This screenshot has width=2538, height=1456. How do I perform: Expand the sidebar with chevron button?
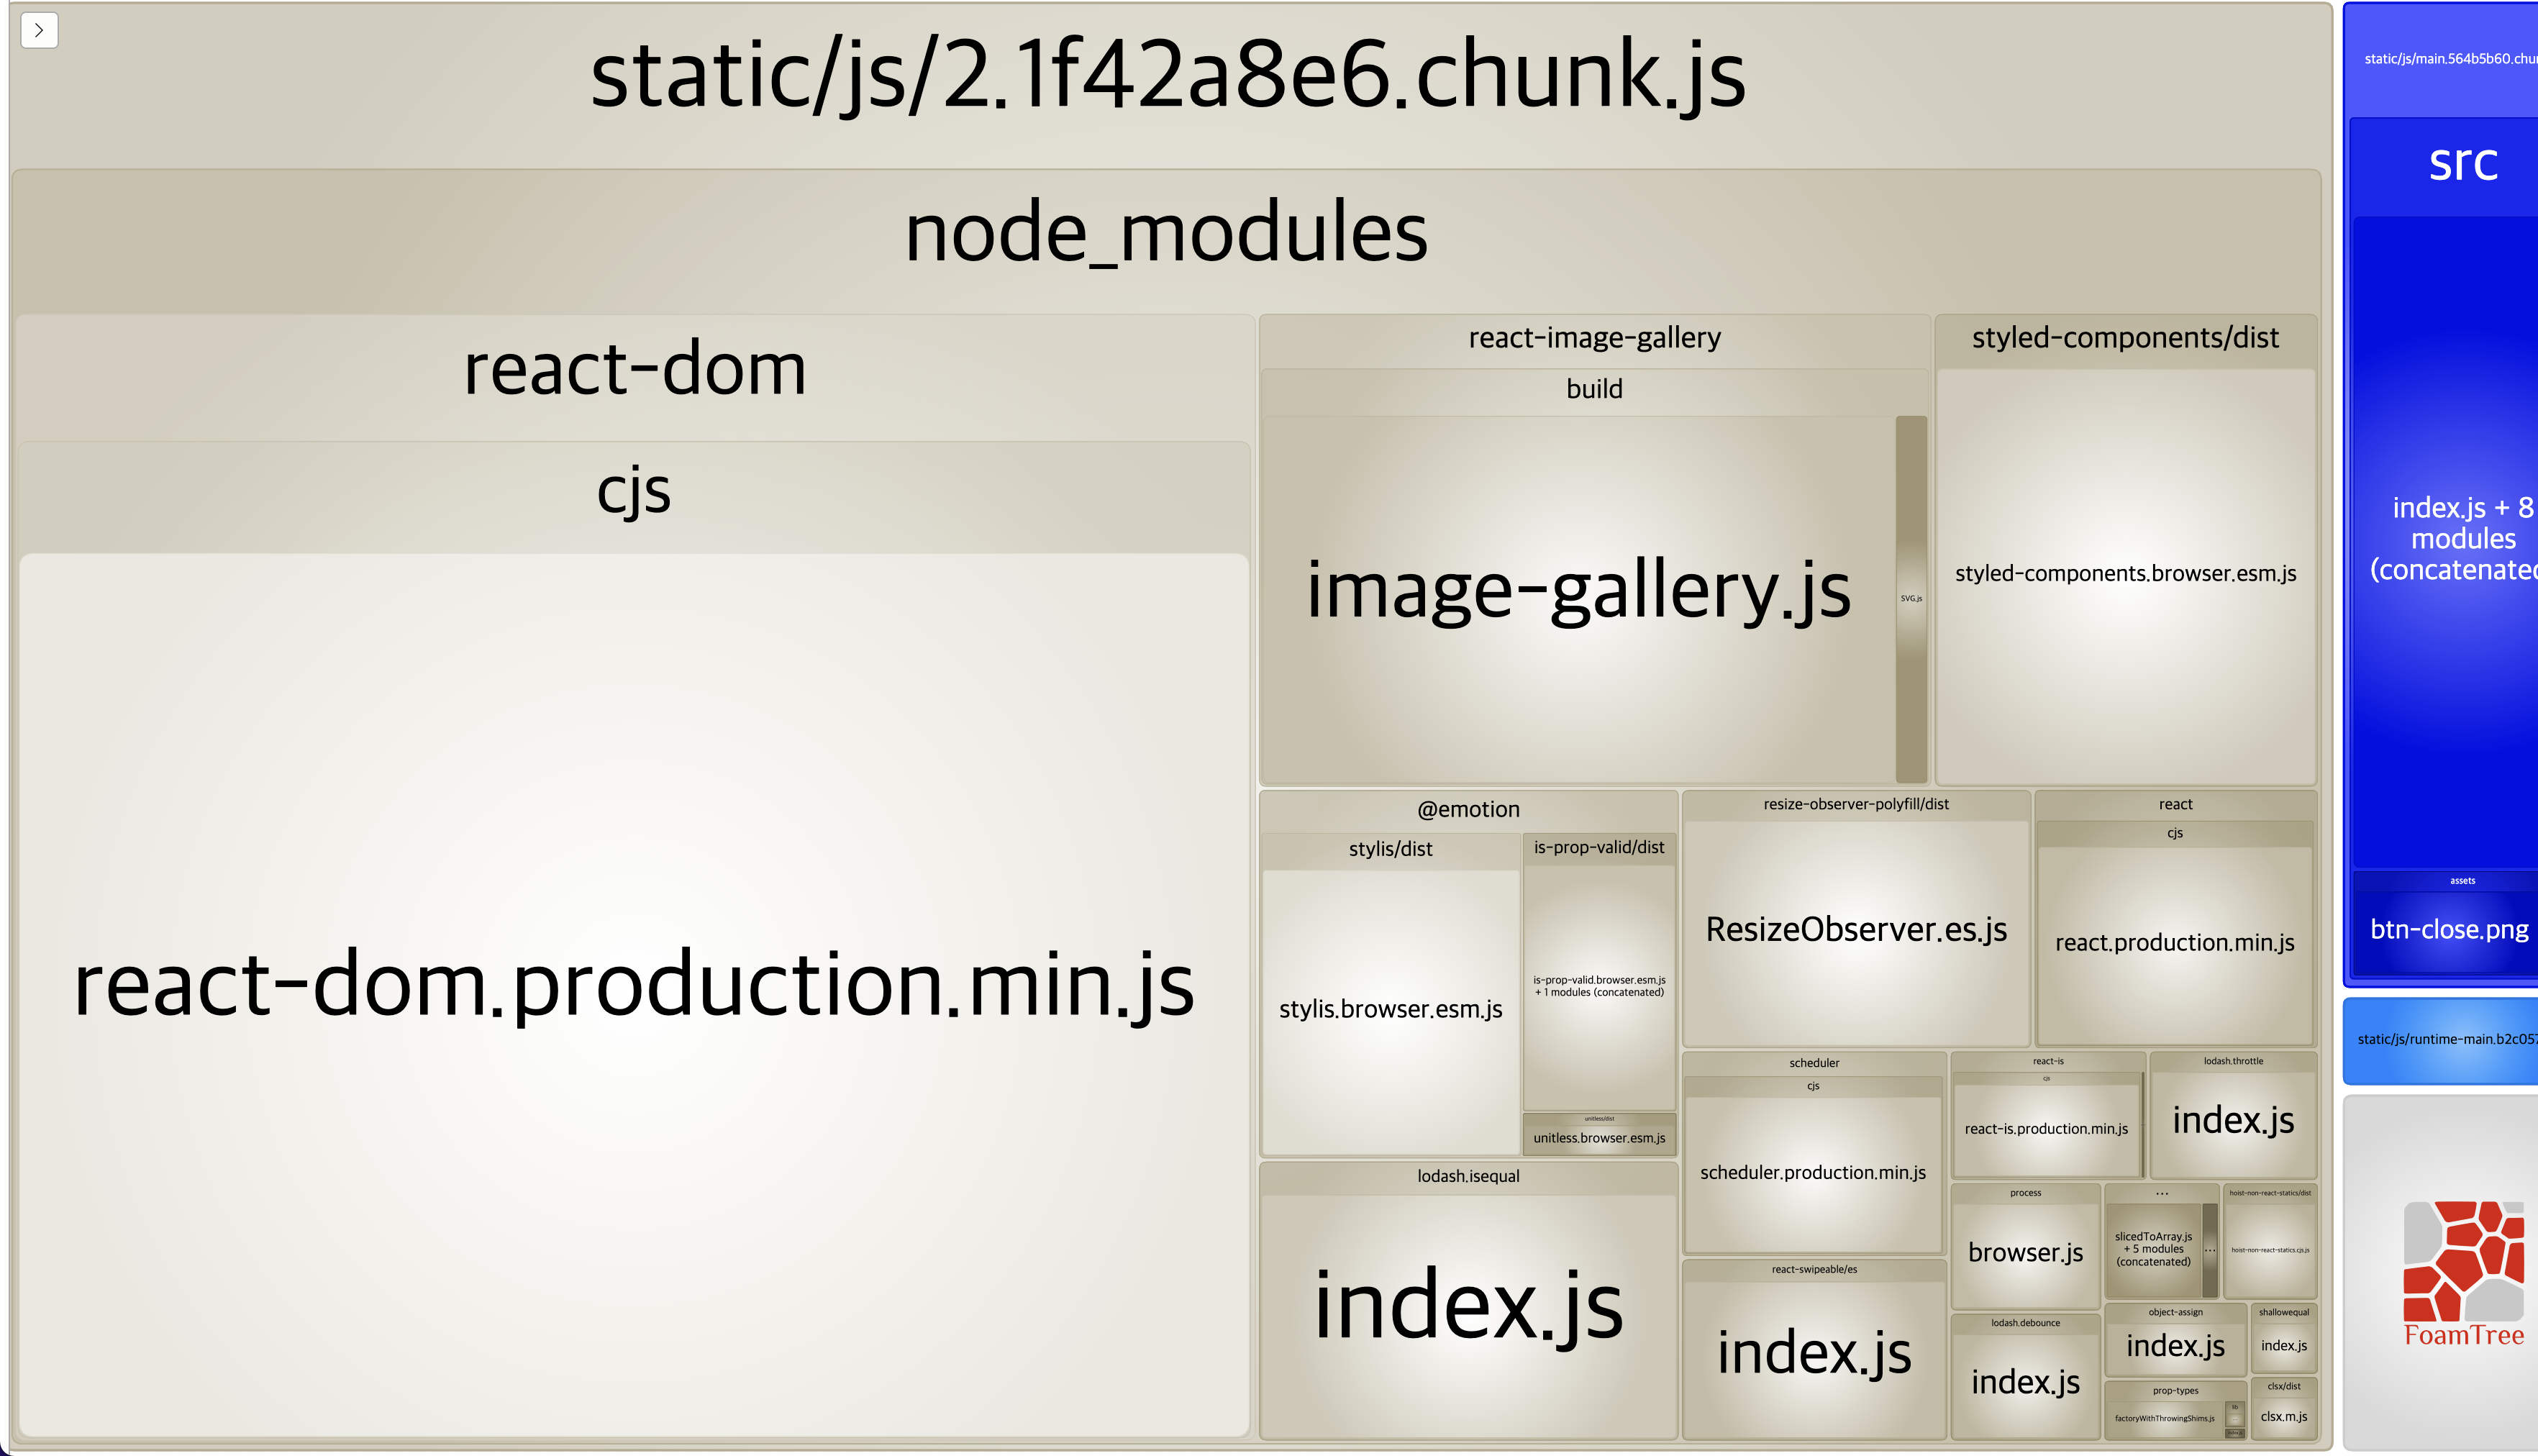coord(39,30)
